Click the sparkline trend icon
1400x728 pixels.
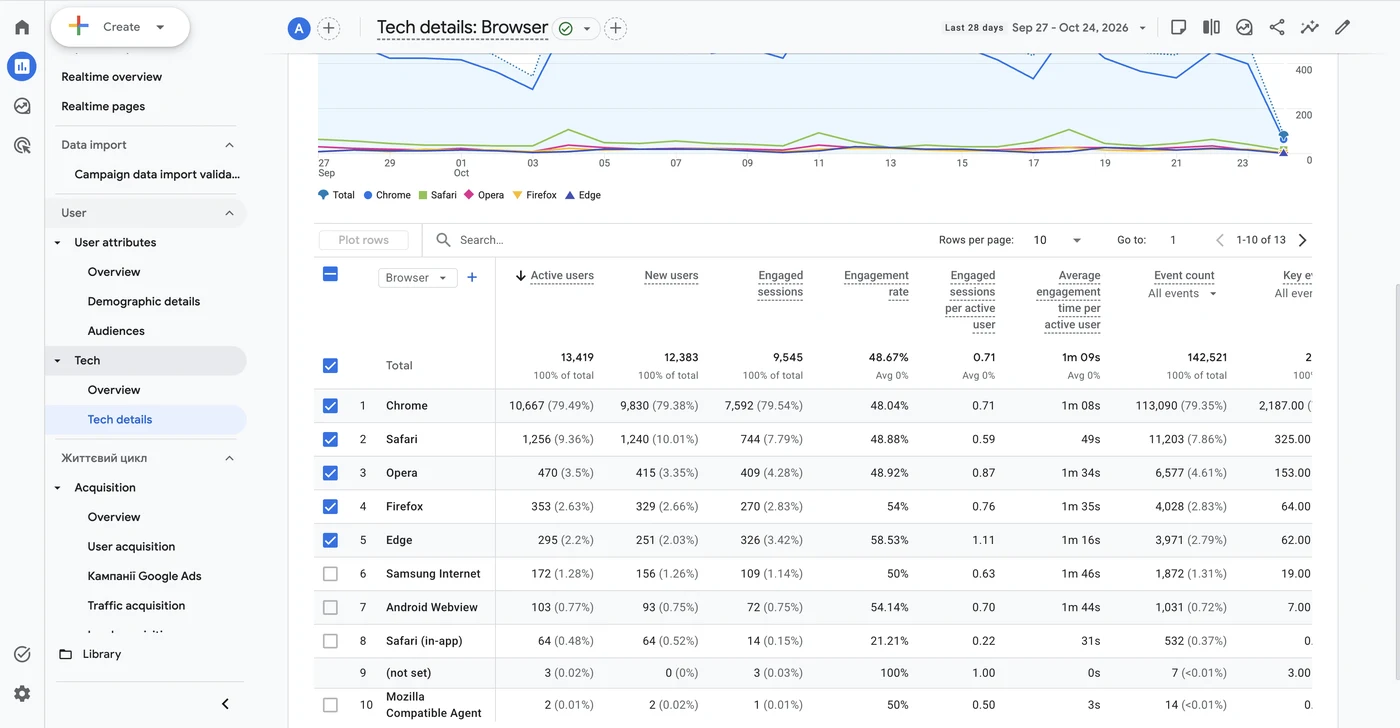[1309, 27]
